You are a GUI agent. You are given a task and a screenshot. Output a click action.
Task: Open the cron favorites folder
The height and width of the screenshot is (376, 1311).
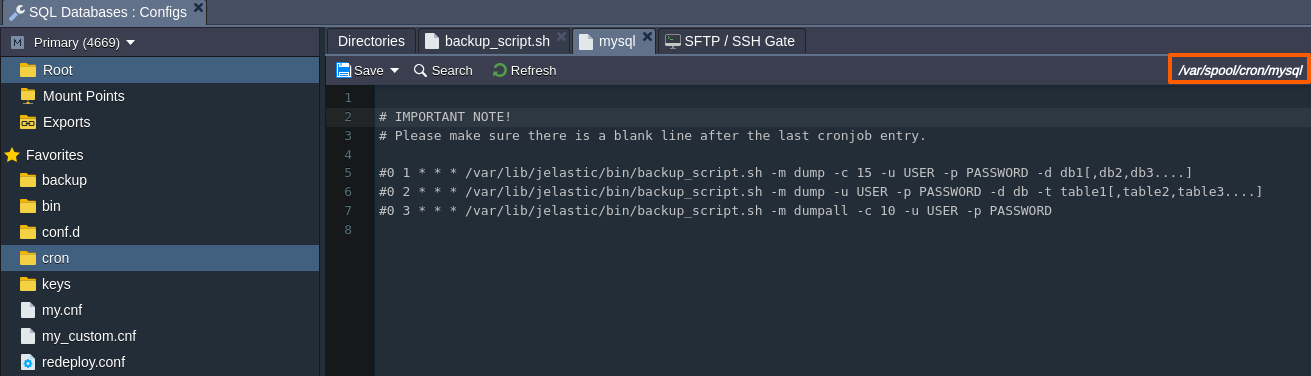point(160,258)
